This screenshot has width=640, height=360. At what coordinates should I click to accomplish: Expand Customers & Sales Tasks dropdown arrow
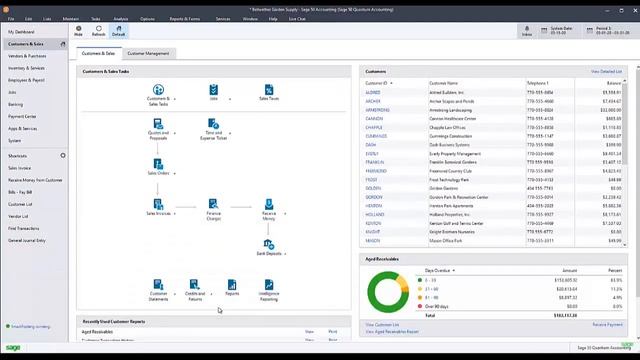175,99
